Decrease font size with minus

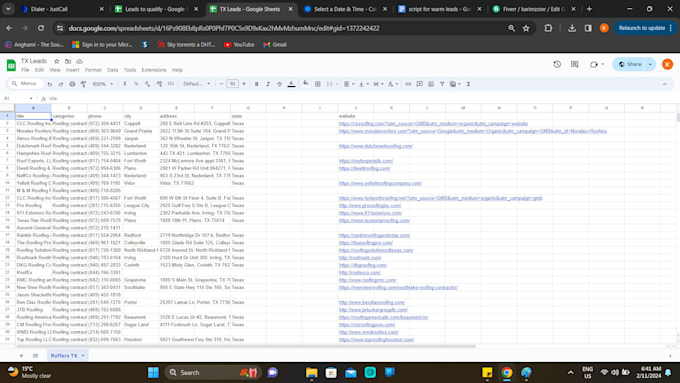[x=221, y=84]
